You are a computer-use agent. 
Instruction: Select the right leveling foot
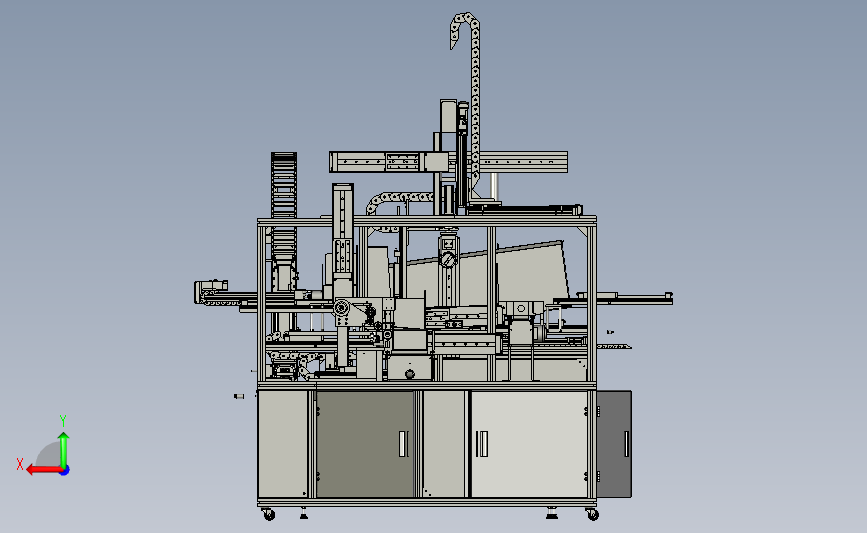click(552, 514)
